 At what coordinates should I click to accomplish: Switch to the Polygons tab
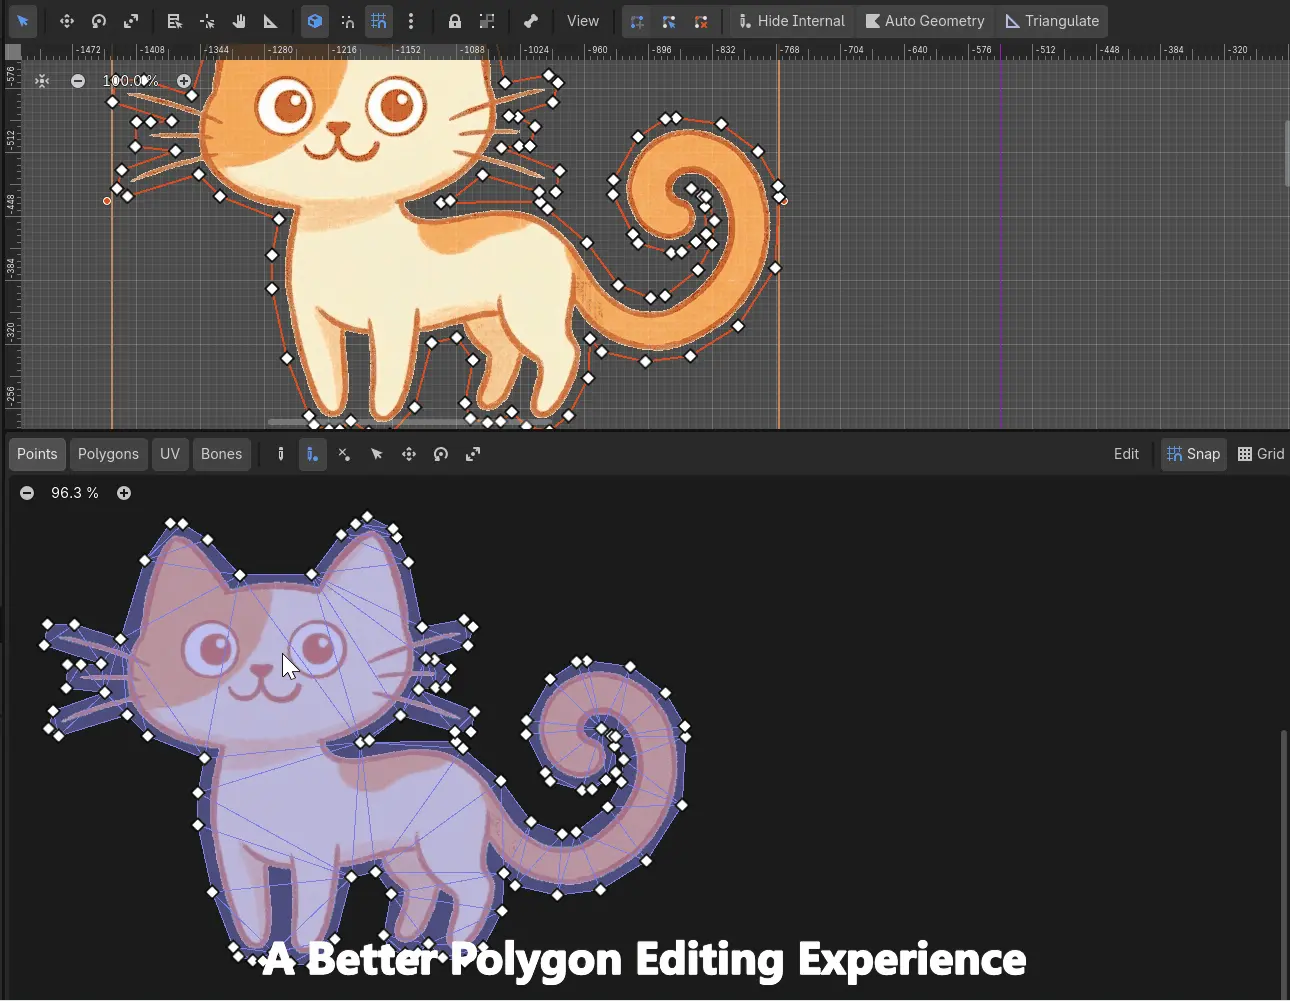(x=108, y=454)
